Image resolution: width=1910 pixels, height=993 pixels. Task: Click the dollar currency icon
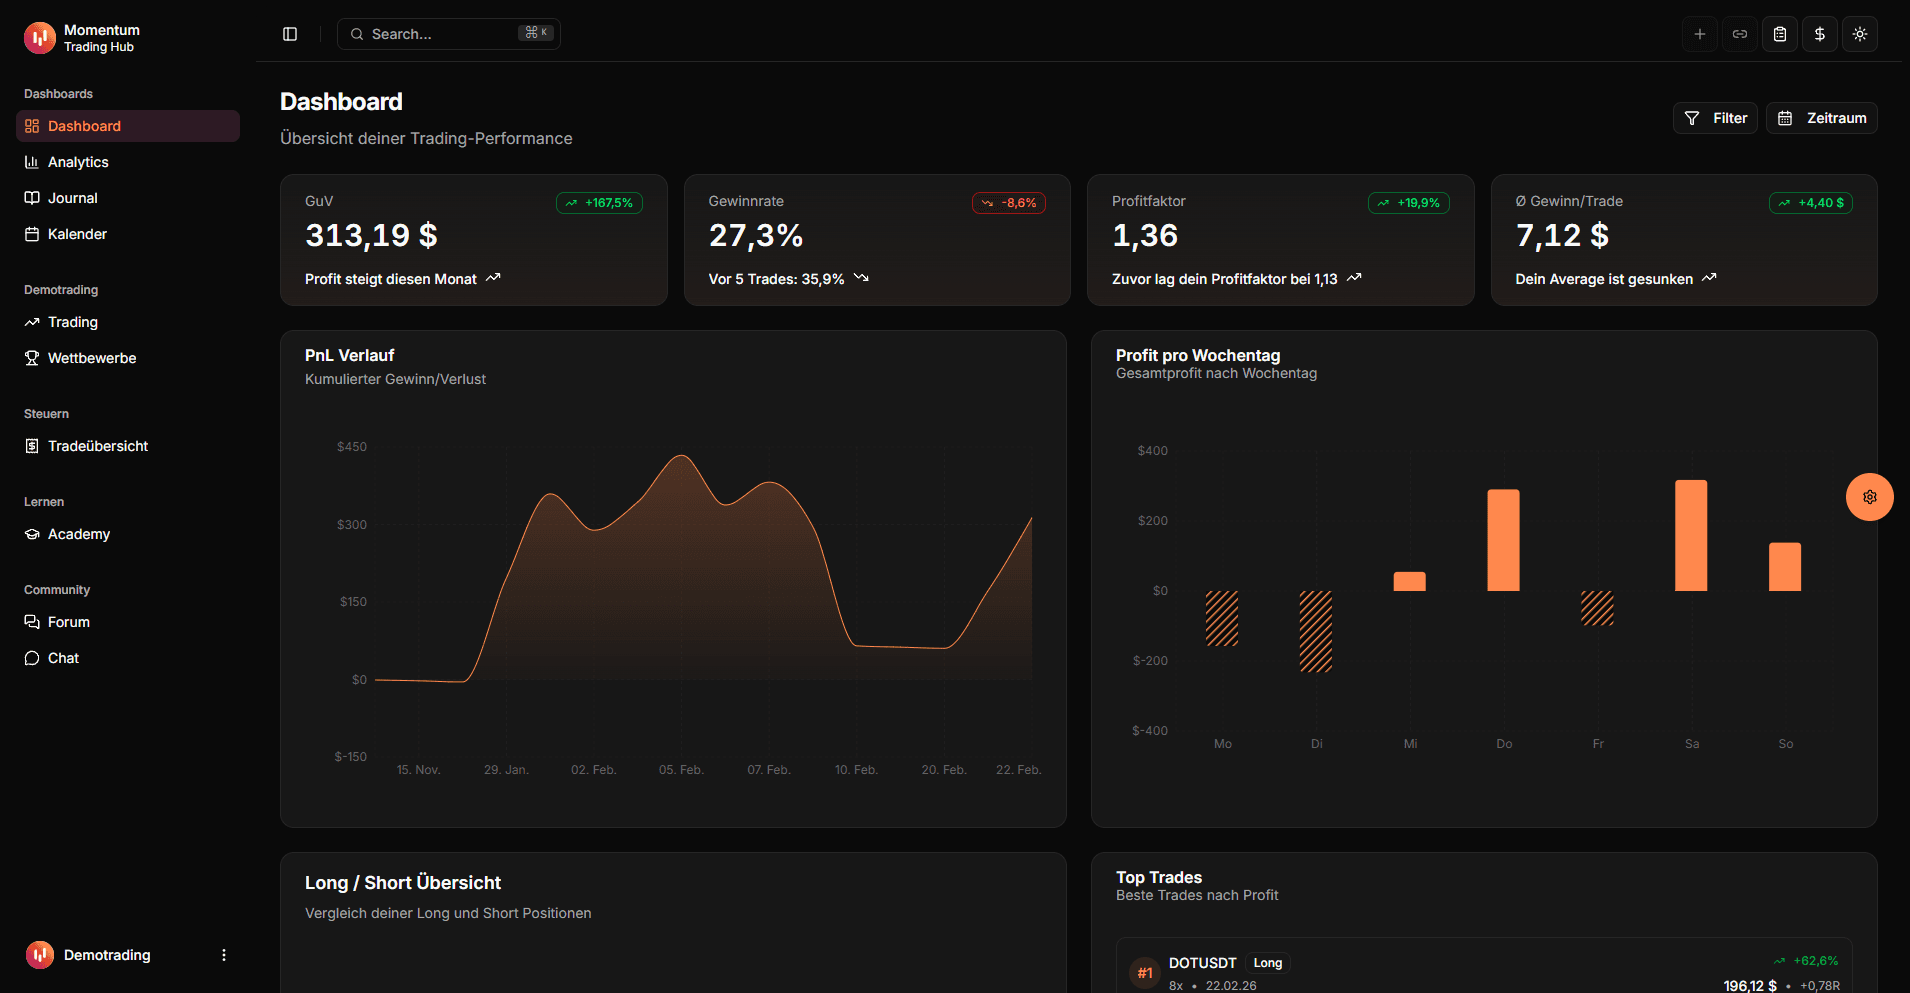1819,33
